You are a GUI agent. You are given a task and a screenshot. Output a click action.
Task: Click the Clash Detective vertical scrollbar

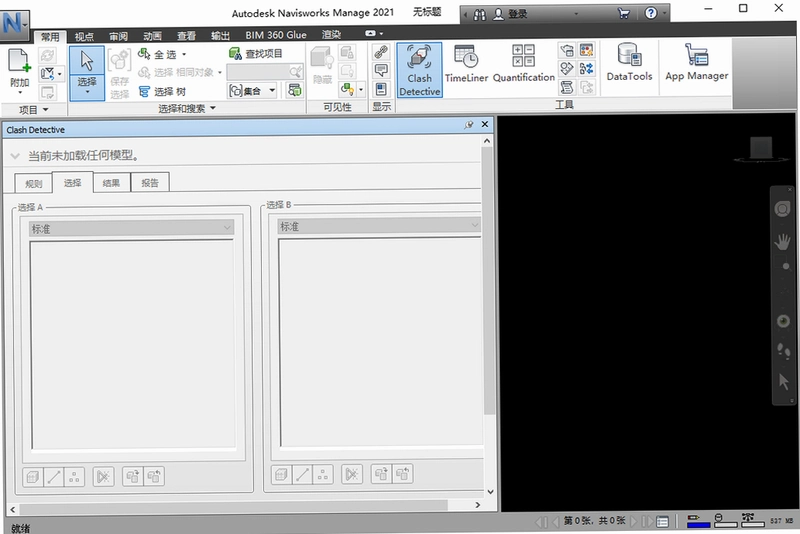pyautogui.click(x=488, y=281)
